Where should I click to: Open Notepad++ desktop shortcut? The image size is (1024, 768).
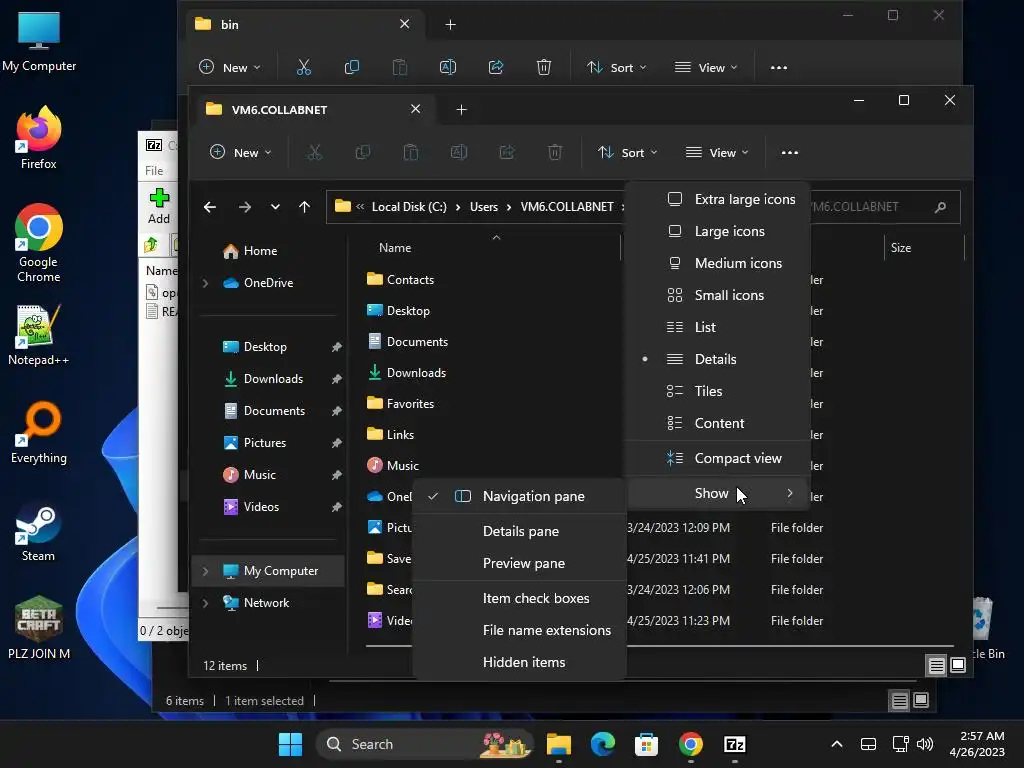(39, 334)
